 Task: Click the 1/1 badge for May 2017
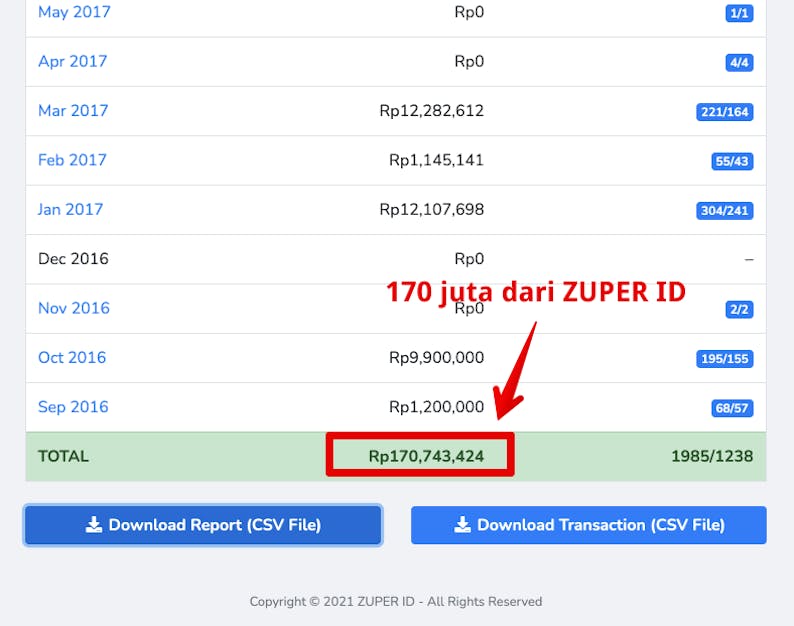(x=739, y=14)
